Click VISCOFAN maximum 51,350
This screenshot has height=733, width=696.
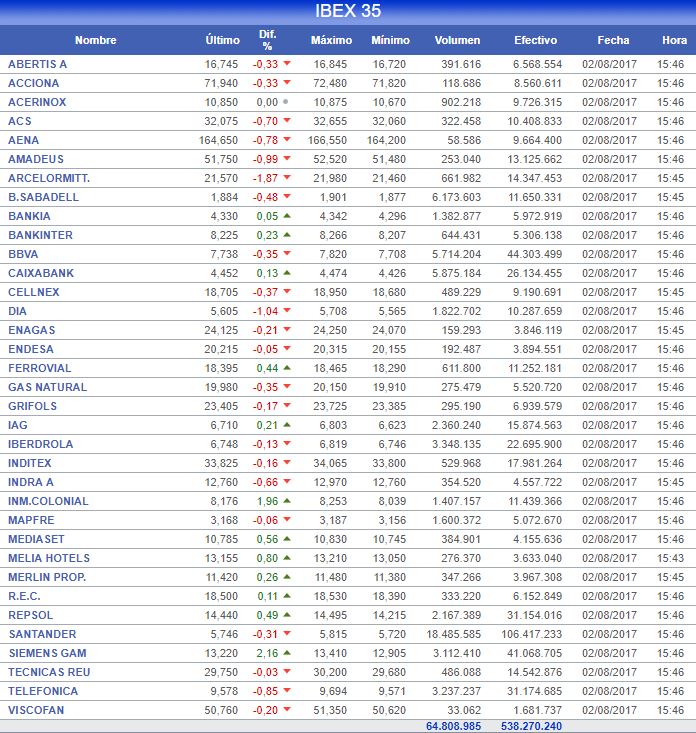pyautogui.click(x=330, y=710)
